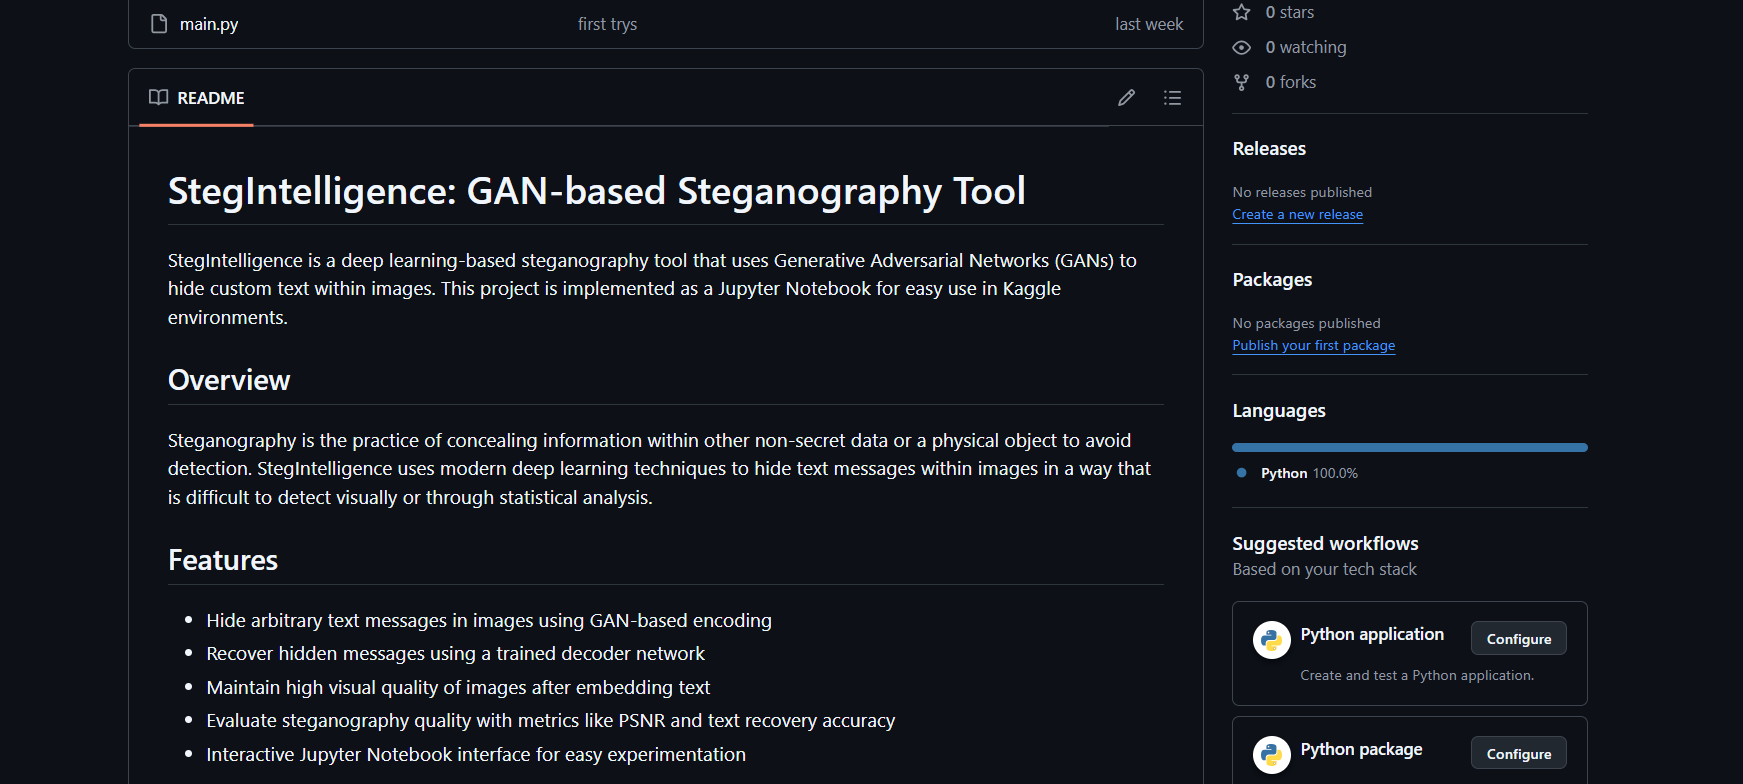The width and height of the screenshot is (1743, 784).
Task: Click 'Based on your tech stack' text
Action: point(1324,569)
